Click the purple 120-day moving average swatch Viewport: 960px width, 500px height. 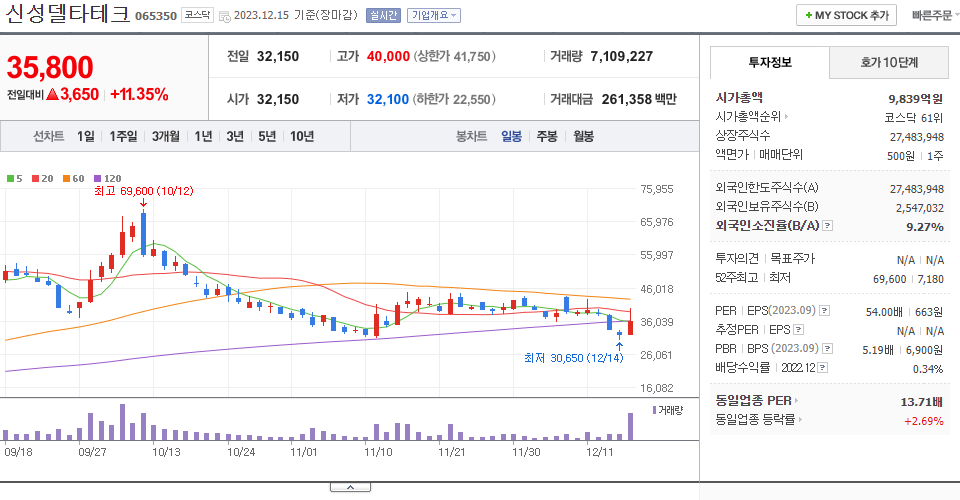(x=97, y=179)
